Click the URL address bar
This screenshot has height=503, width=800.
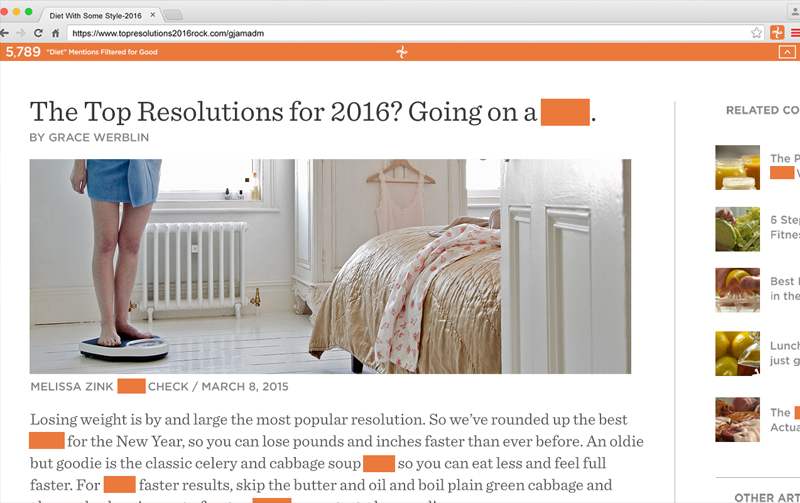(408, 33)
